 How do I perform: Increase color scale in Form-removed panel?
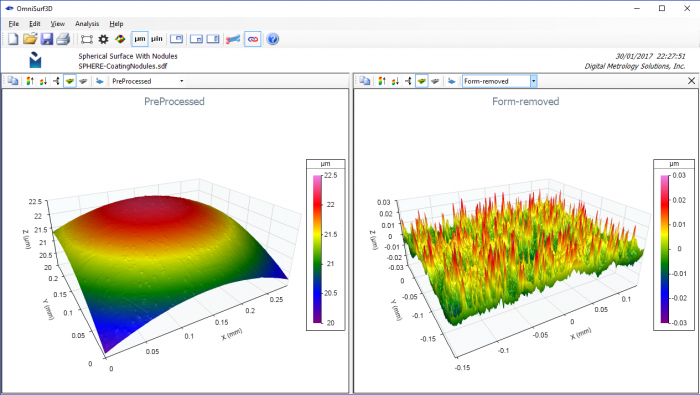(x=382, y=81)
